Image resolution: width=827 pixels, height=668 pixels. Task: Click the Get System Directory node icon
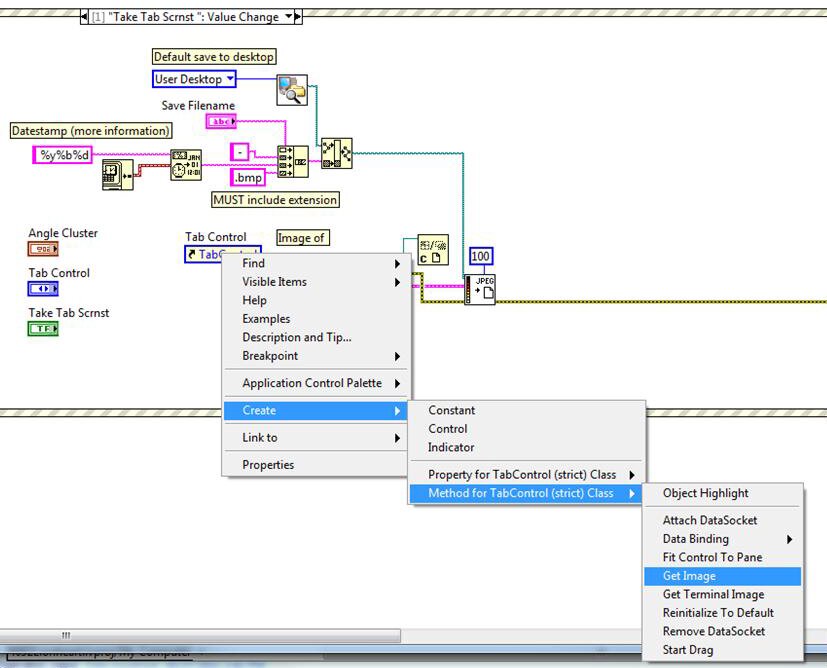[x=292, y=90]
